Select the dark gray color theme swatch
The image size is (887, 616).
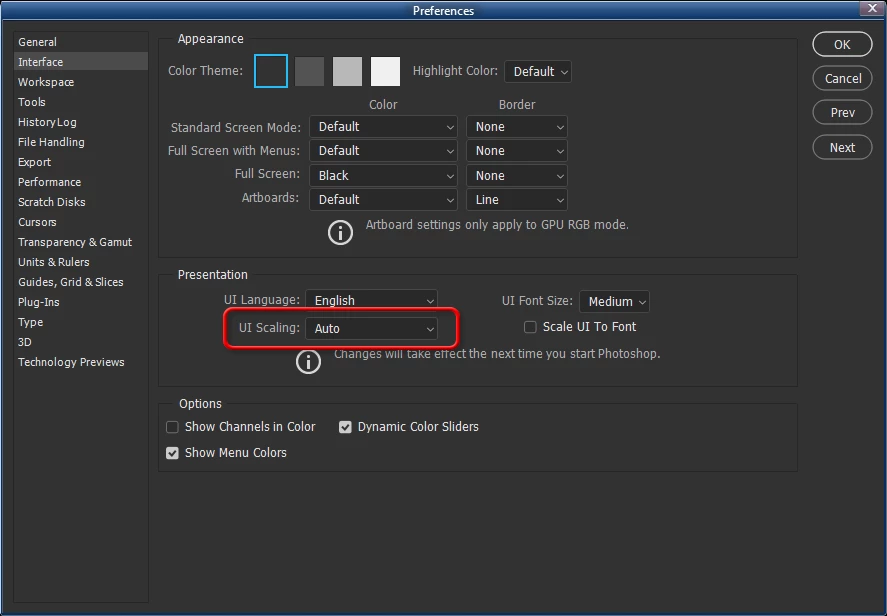[309, 71]
